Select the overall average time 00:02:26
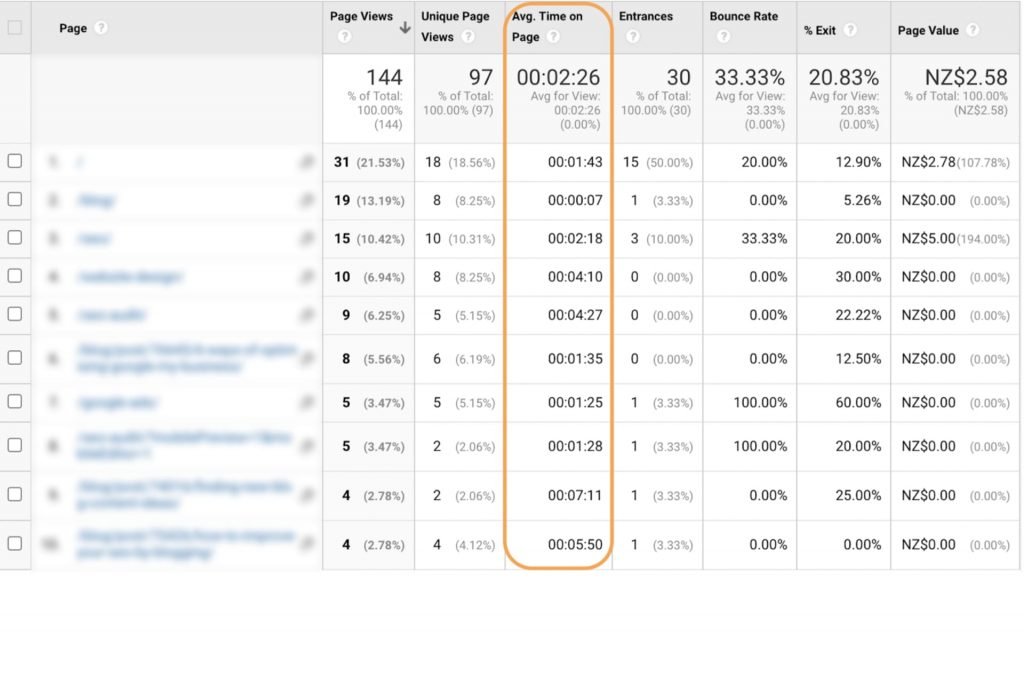Image resolution: width=1024 pixels, height=683 pixels. coord(558,77)
